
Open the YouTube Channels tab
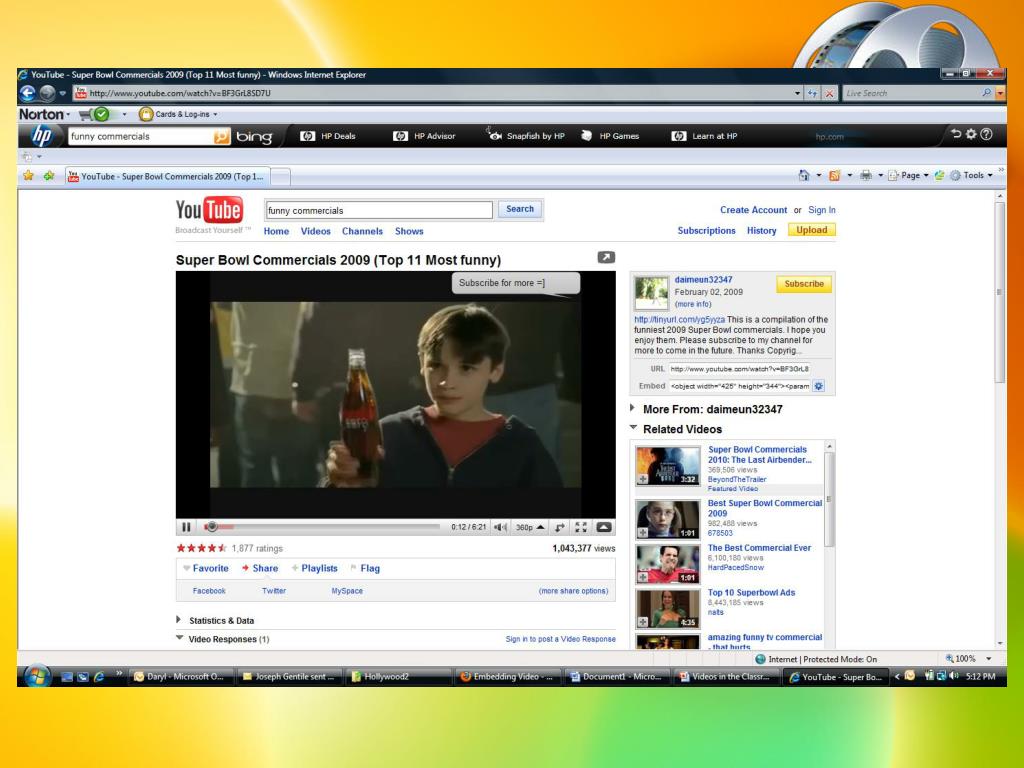pyautogui.click(x=362, y=231)
